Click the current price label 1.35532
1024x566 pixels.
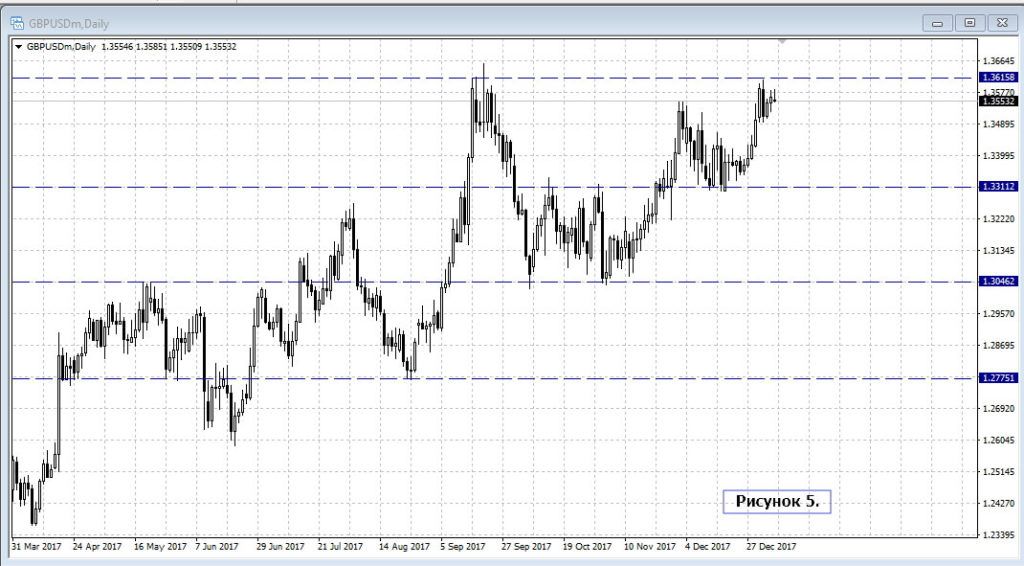999,101
